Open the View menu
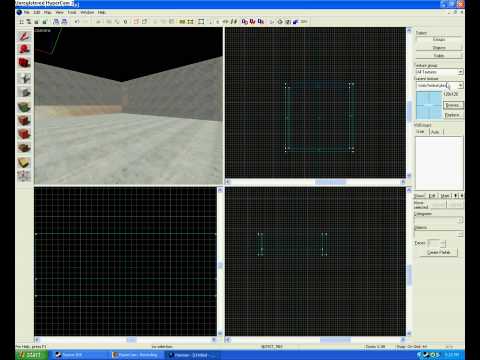The width and height of the screenshot is (480, 360). click(59, 12)
